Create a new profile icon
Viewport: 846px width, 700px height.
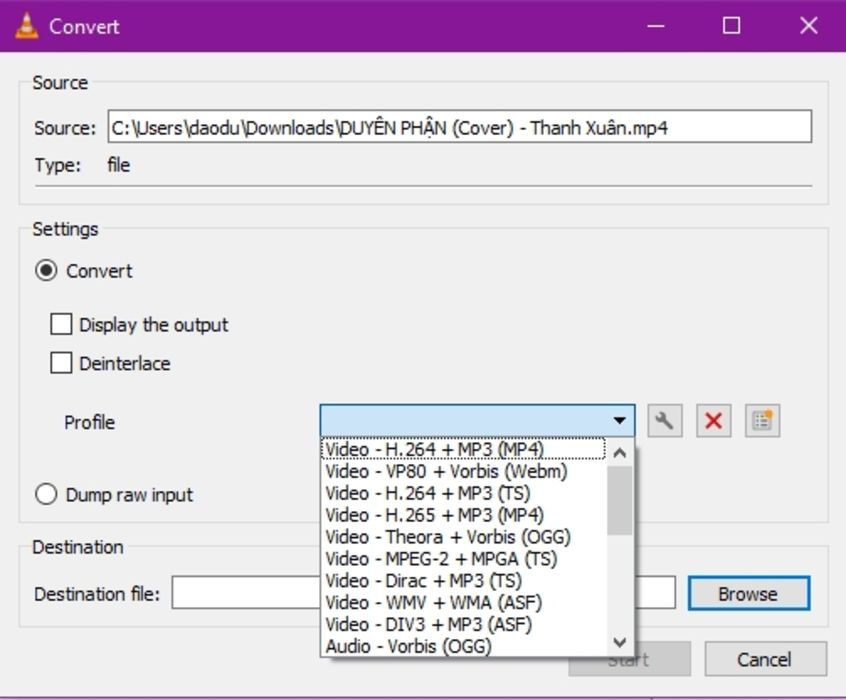(762, 420)
